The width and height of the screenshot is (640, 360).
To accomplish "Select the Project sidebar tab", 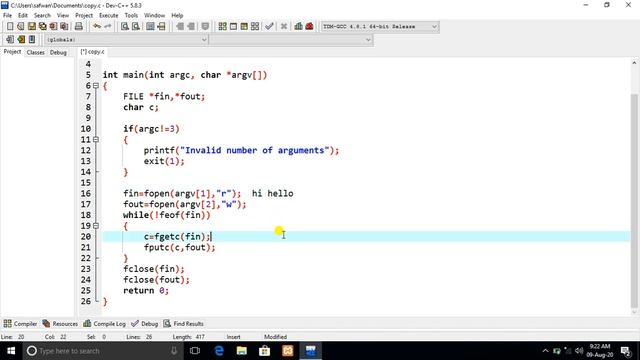I will coord(12,52).
